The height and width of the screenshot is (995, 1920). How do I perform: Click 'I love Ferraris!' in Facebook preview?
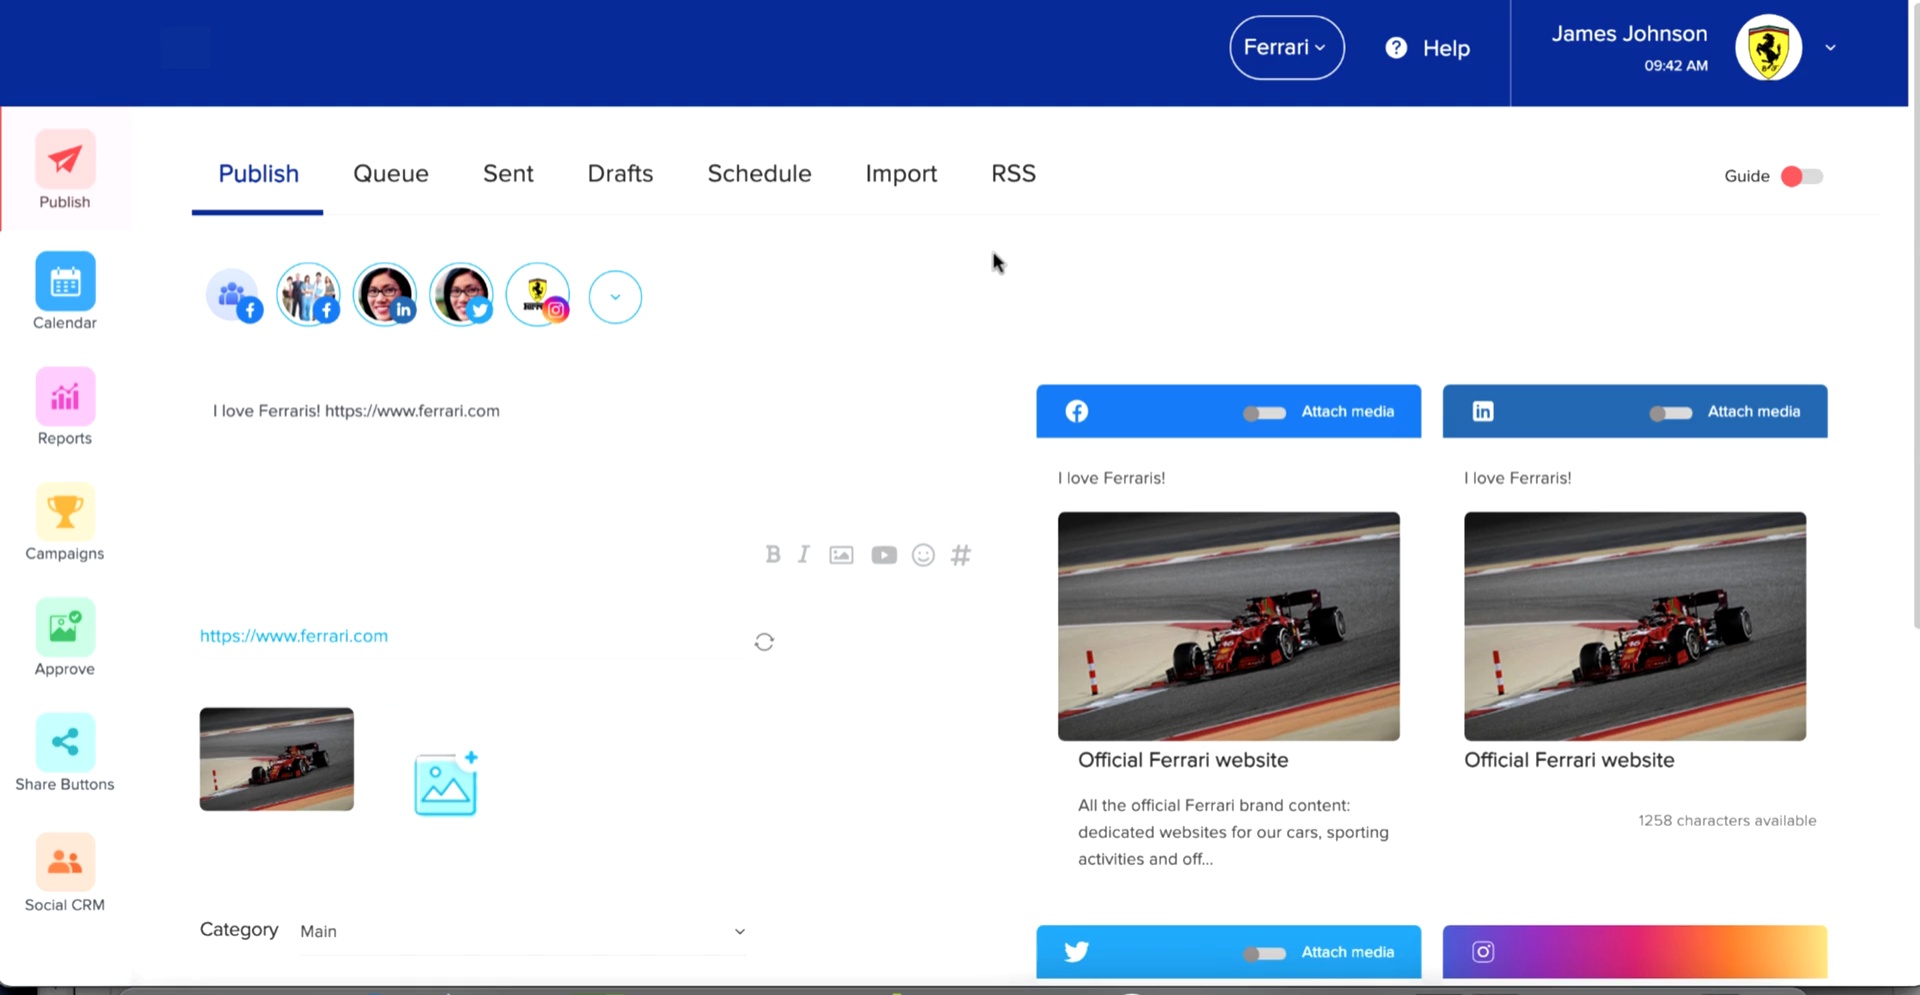1112,478
